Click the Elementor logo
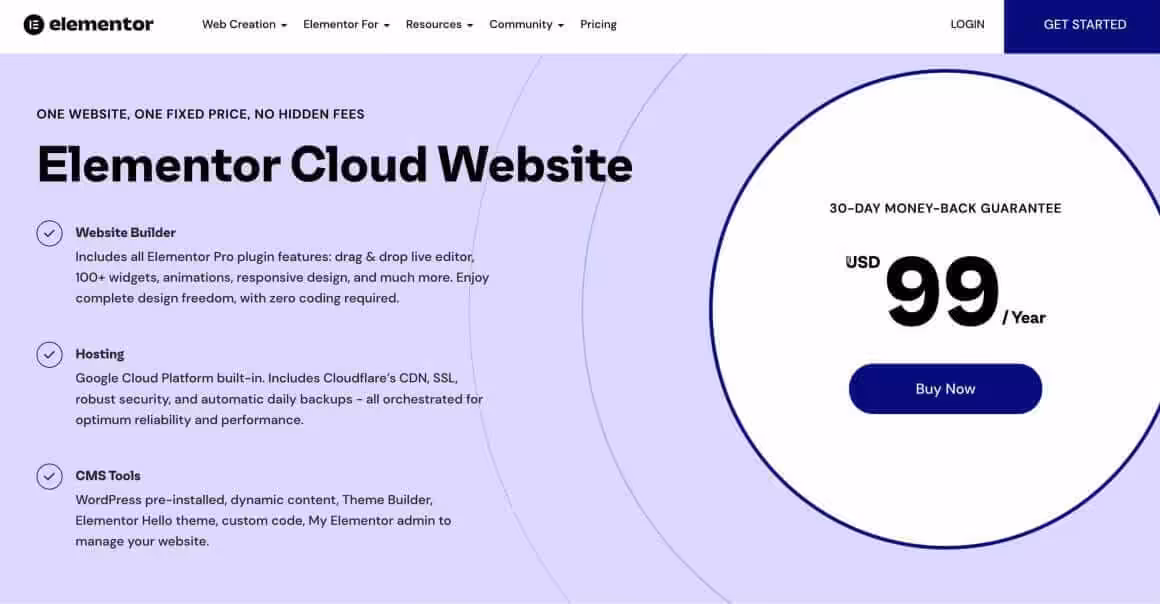 point(88,24)
